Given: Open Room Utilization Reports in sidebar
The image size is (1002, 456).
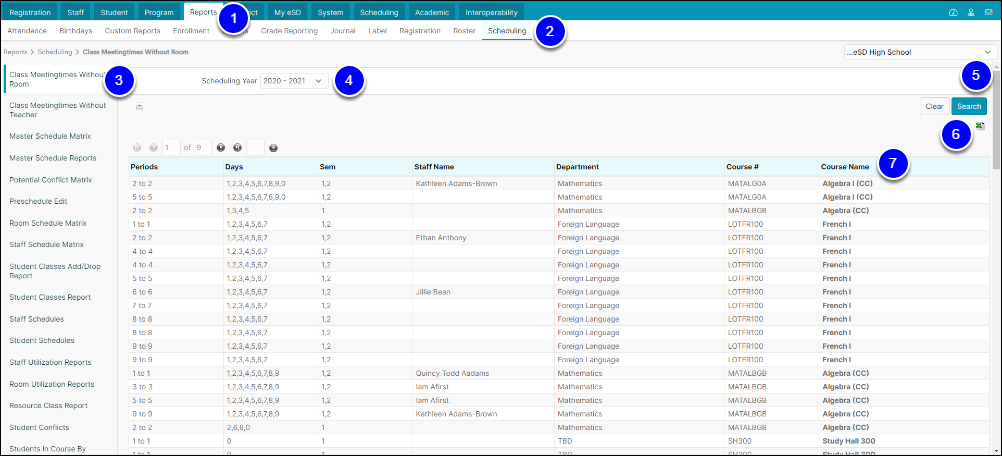Looking at the screenshot, I should coord(52,384).
